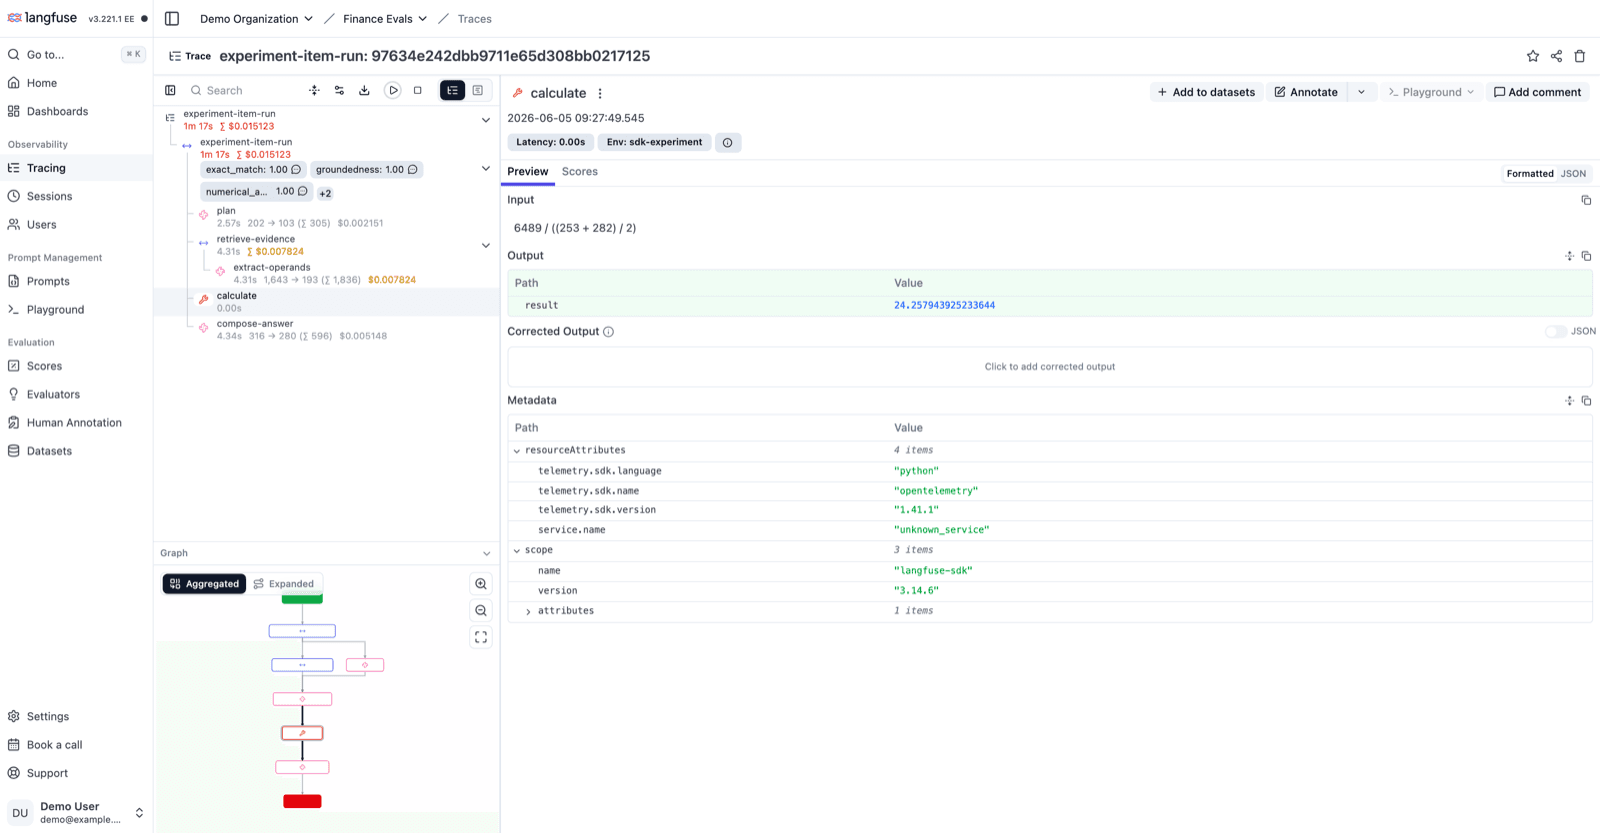Image resolution: width=1600 pixels, height=833 pixels.
Task: Stop trace playback with the square button
Action: click(x=418, y=90)
